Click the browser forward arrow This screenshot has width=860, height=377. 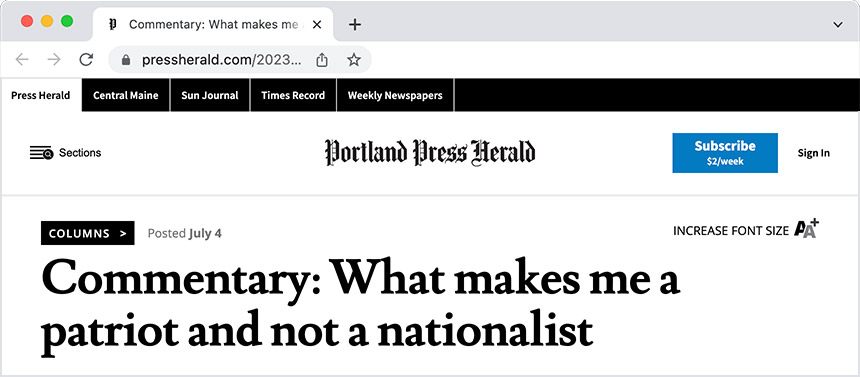(x=54, y=59)
